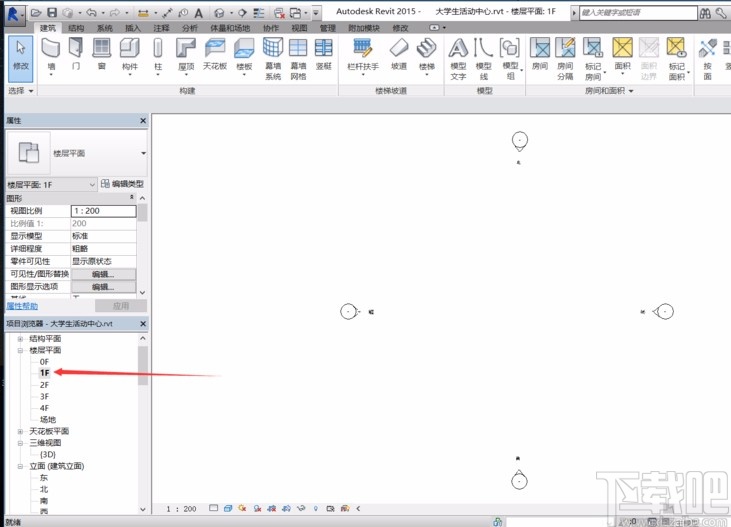Select the Floor (楼板) tool
Screen dimensions: 731x527
pos(244,55)
